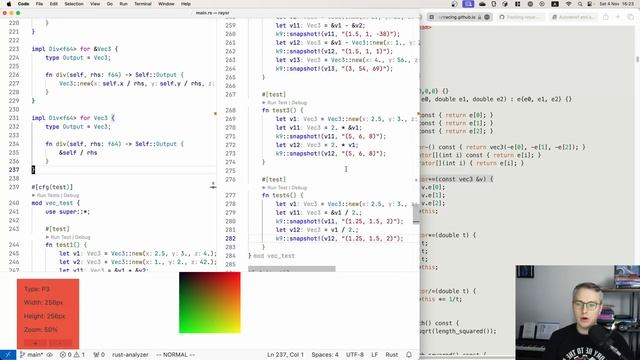Click rust-analyzer in the status bar
The image size is (640, 360).
pos(130,355)
